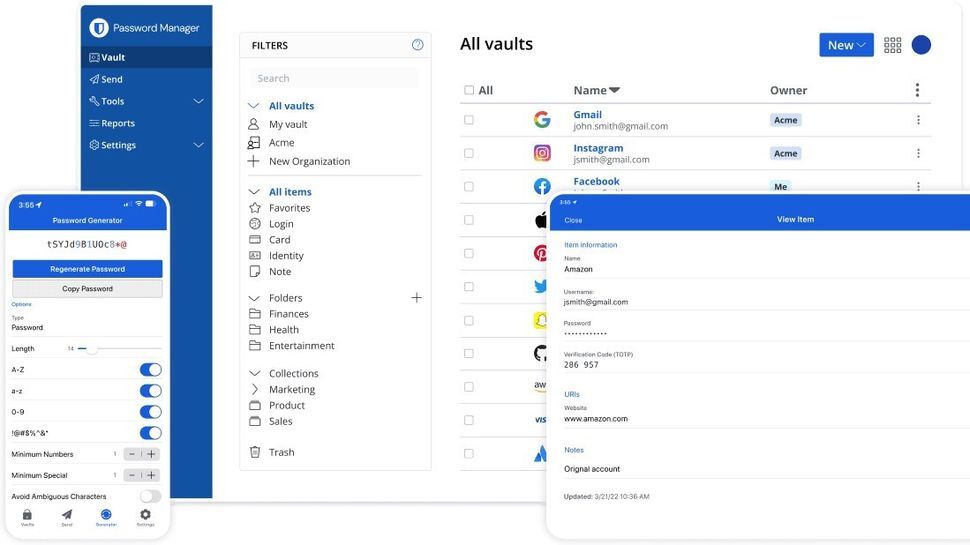Click the Login globe icon
Image resolution: width=970 pixels, height=545 pixels.
[255, 224]
